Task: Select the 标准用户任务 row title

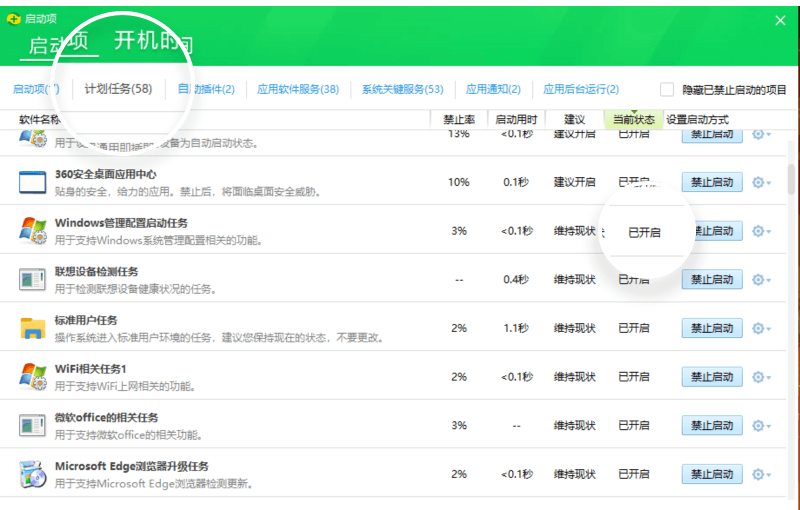Action: coord(86,320)
